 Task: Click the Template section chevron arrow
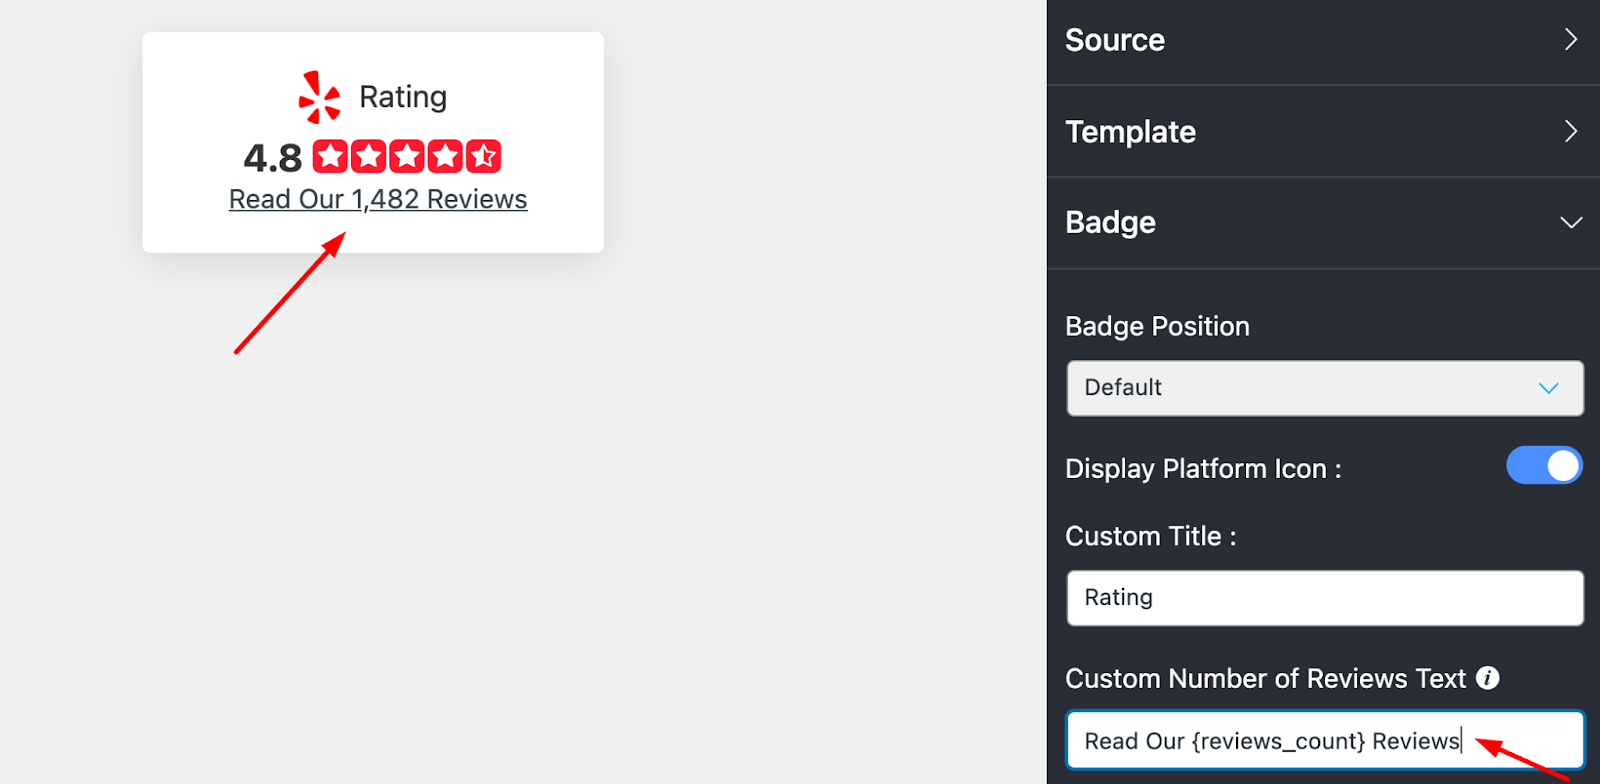point(1570,131)
